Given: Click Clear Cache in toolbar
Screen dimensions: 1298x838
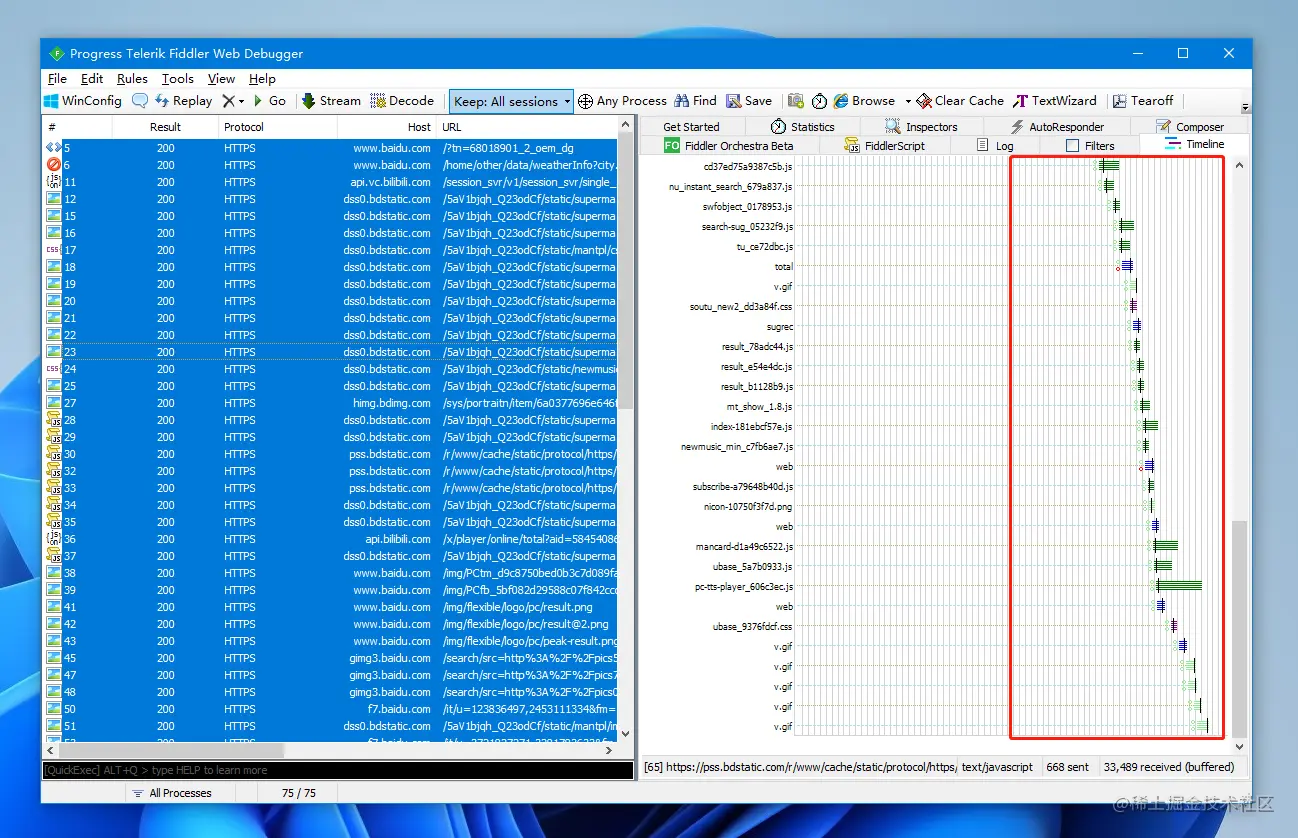Looking at the screenshot, I should pyautogui.click(x=960, y=101).
